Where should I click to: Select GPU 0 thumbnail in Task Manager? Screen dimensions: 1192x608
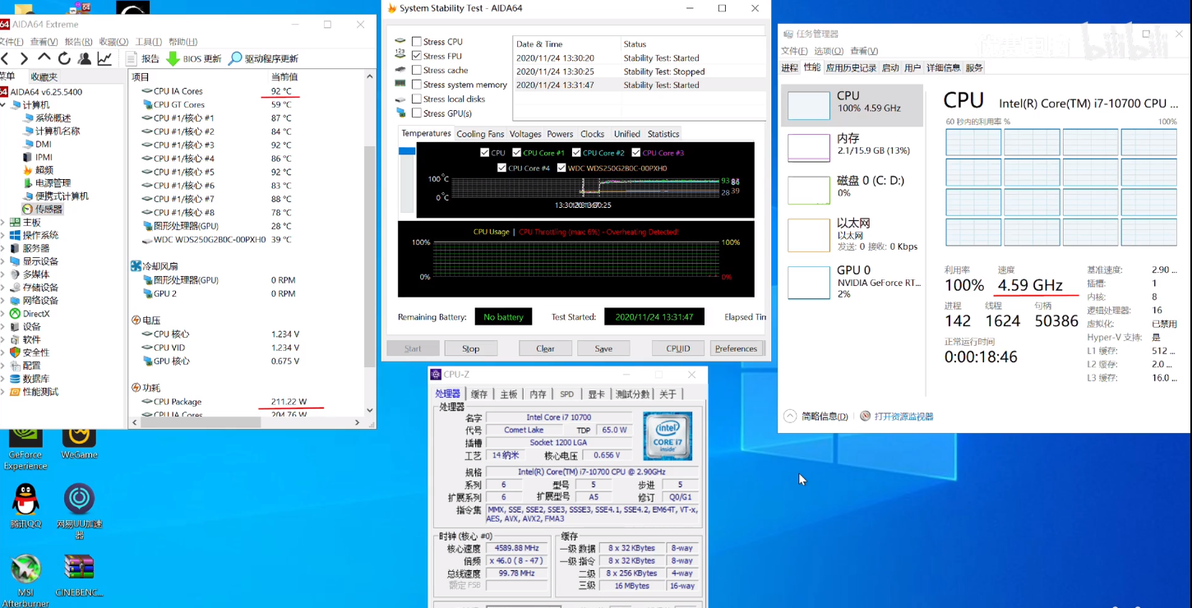tap(809, 282)
